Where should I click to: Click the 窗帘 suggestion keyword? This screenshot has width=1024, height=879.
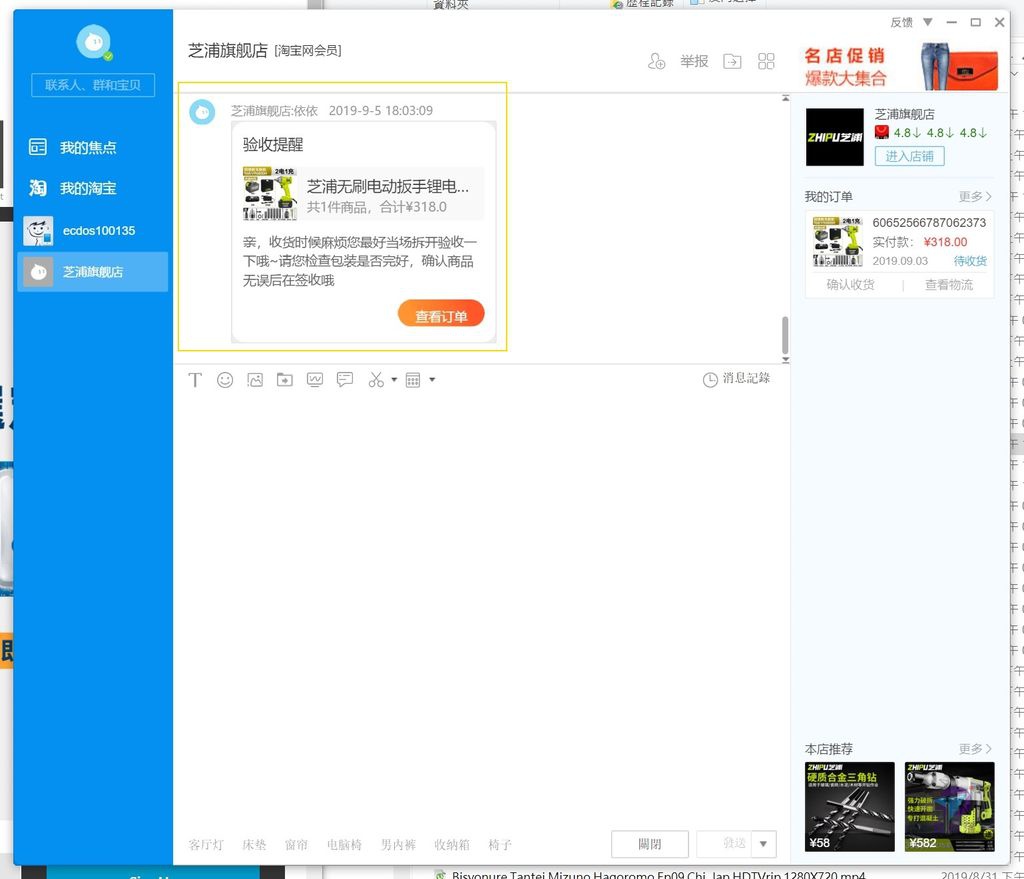click(296, 844)
